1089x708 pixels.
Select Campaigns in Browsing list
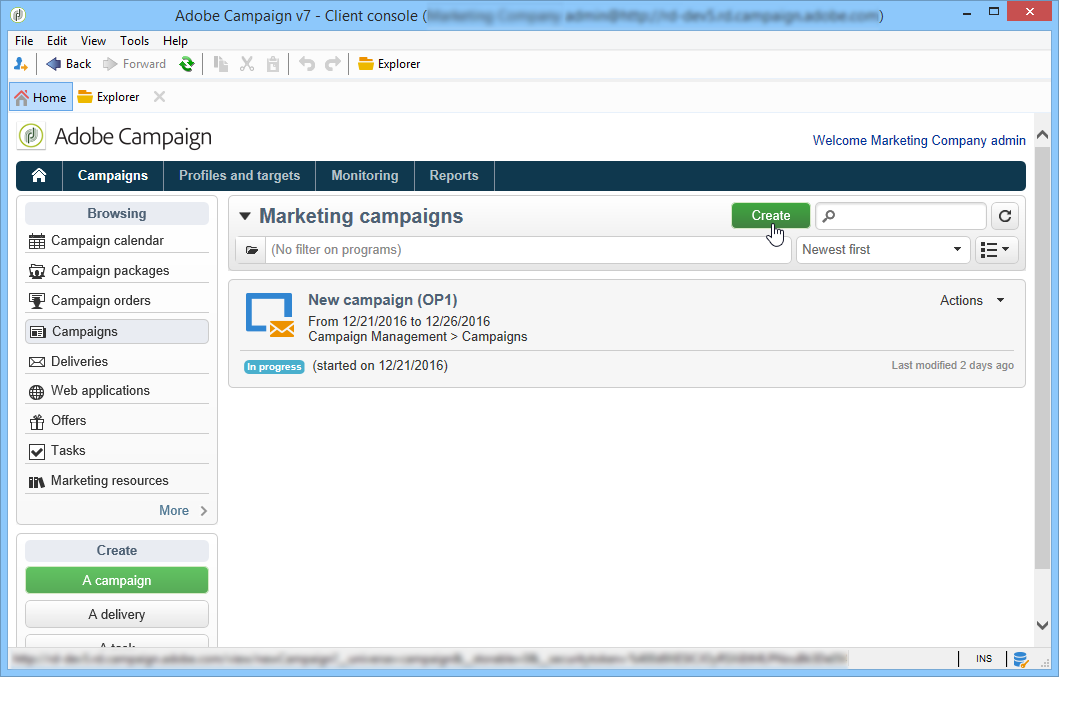(117, 331)
